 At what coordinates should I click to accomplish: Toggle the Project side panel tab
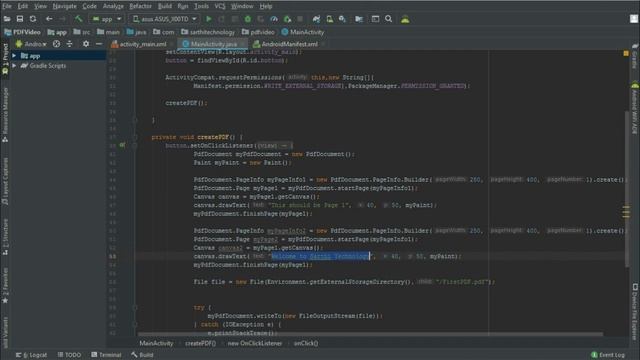(x=5, y=58)
